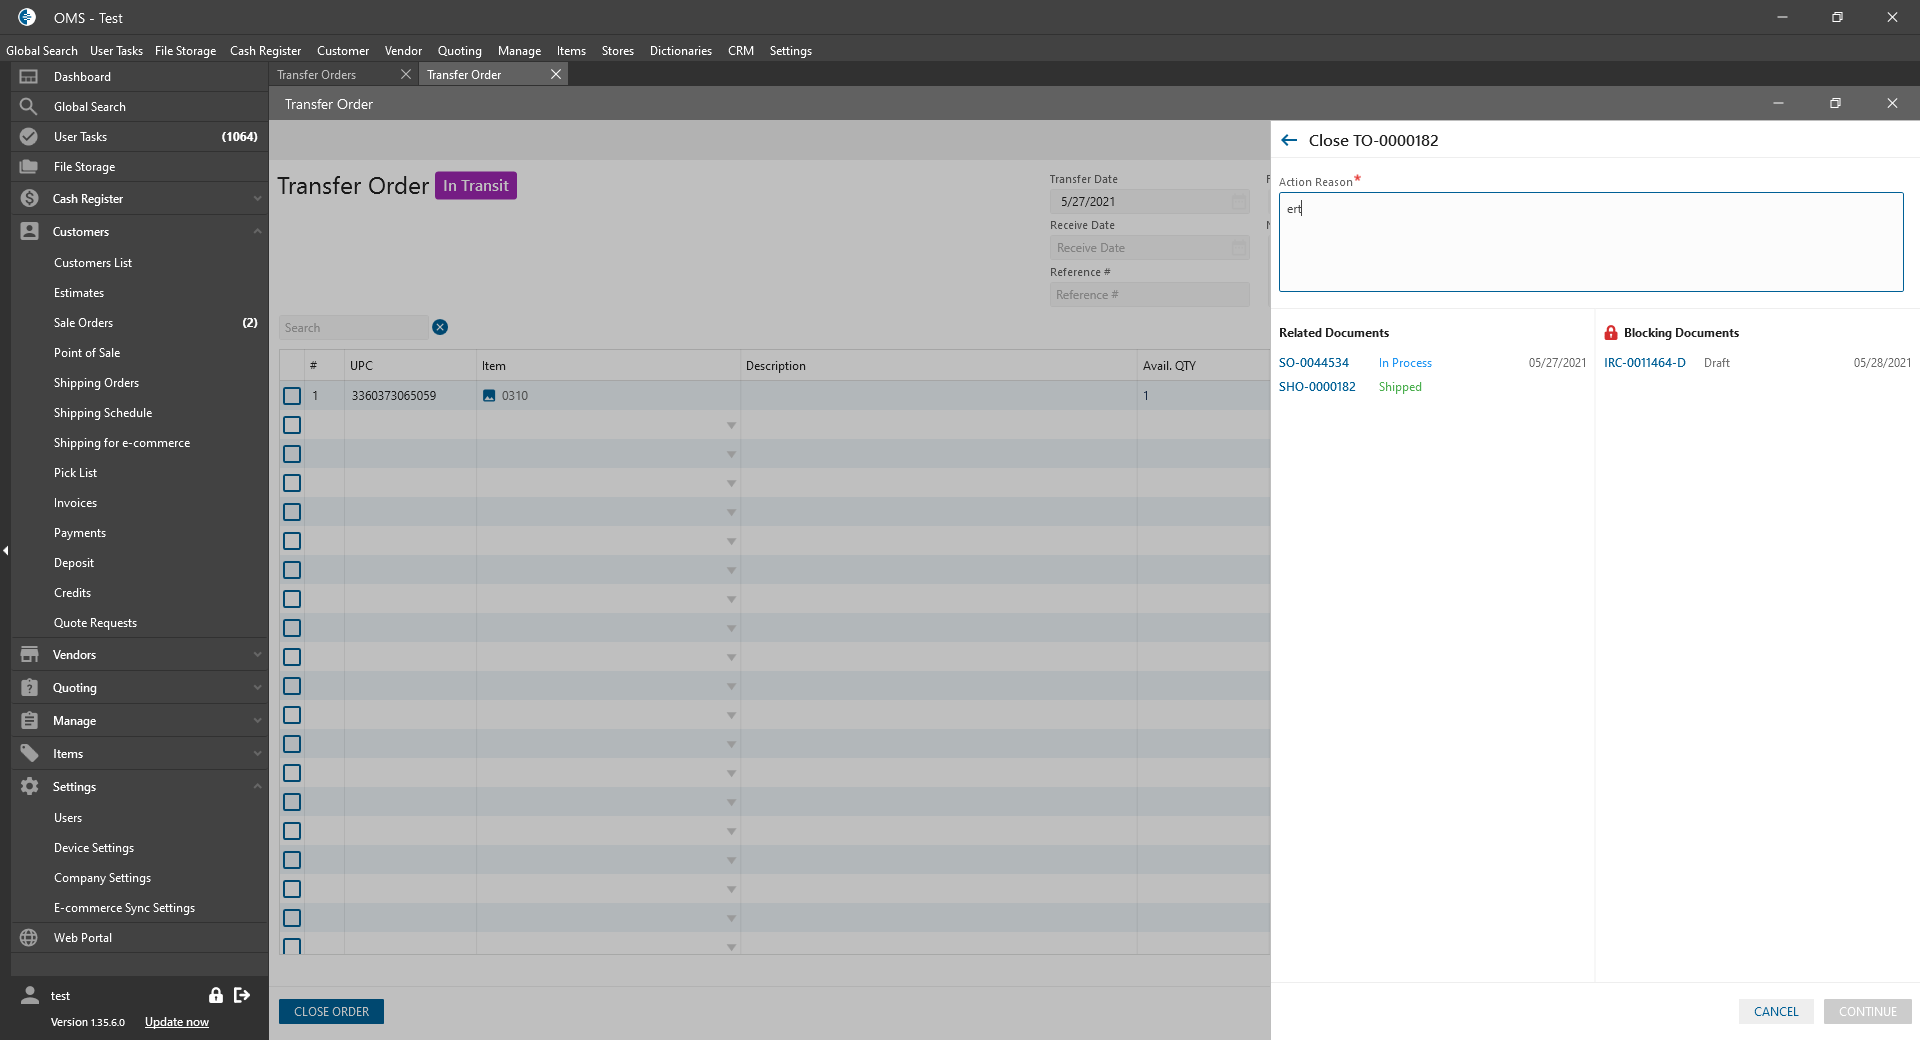Image resolution: width=1920 pixels, height=1040 pixels.
Task: Click the CANCEL button
Action: point(1775,1012)
